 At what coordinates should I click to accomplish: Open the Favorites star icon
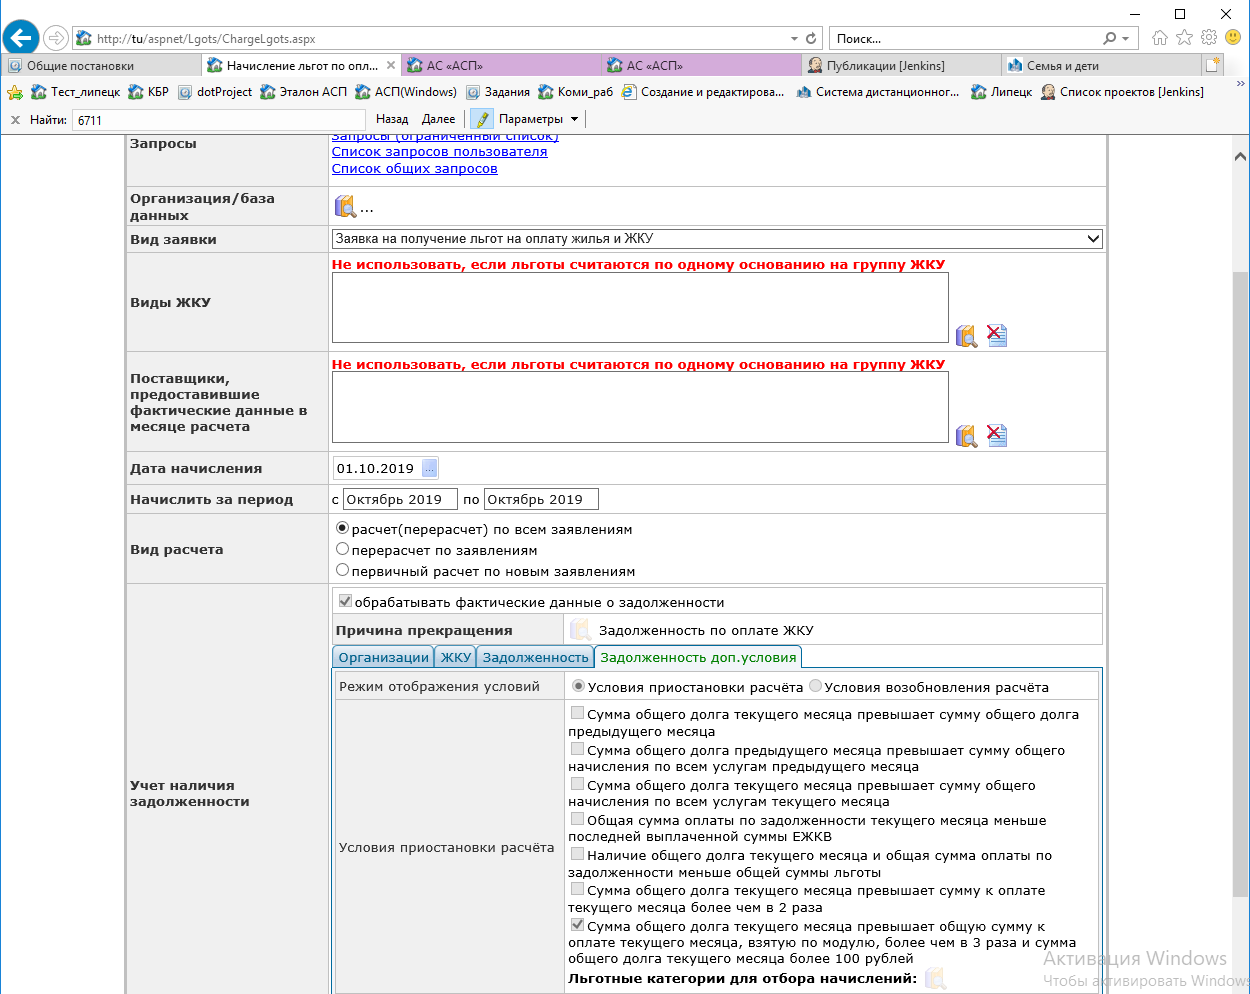(x=1185, y=38)
